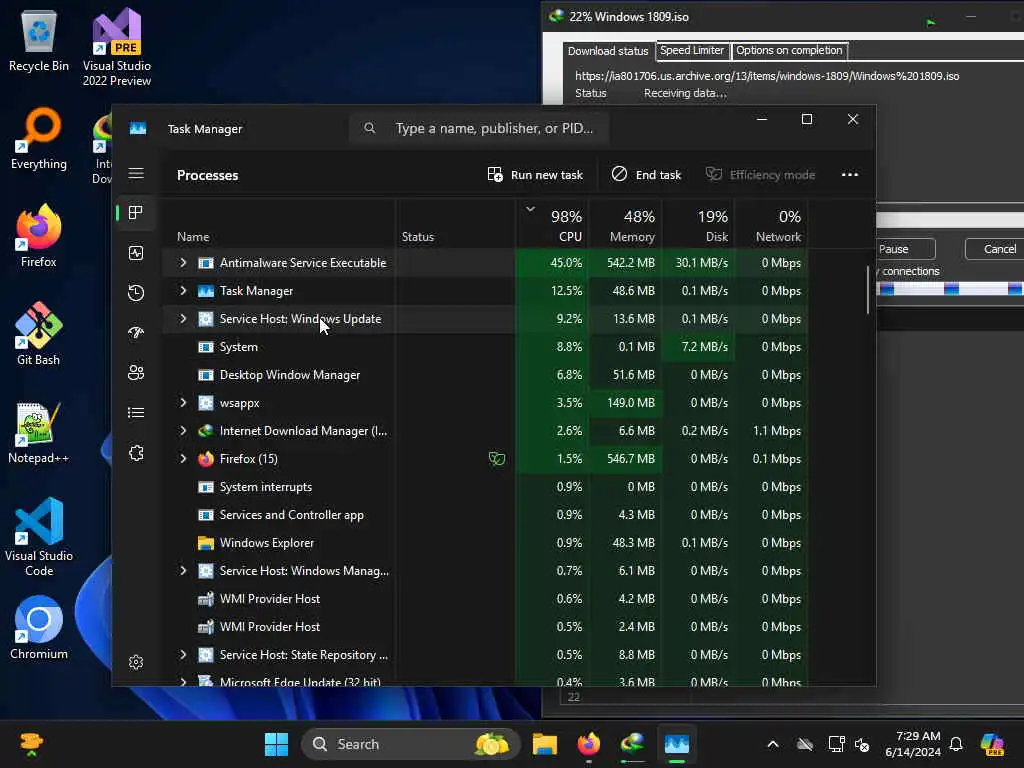Open Visual Studio Code desktop icon

click(39, 537)
